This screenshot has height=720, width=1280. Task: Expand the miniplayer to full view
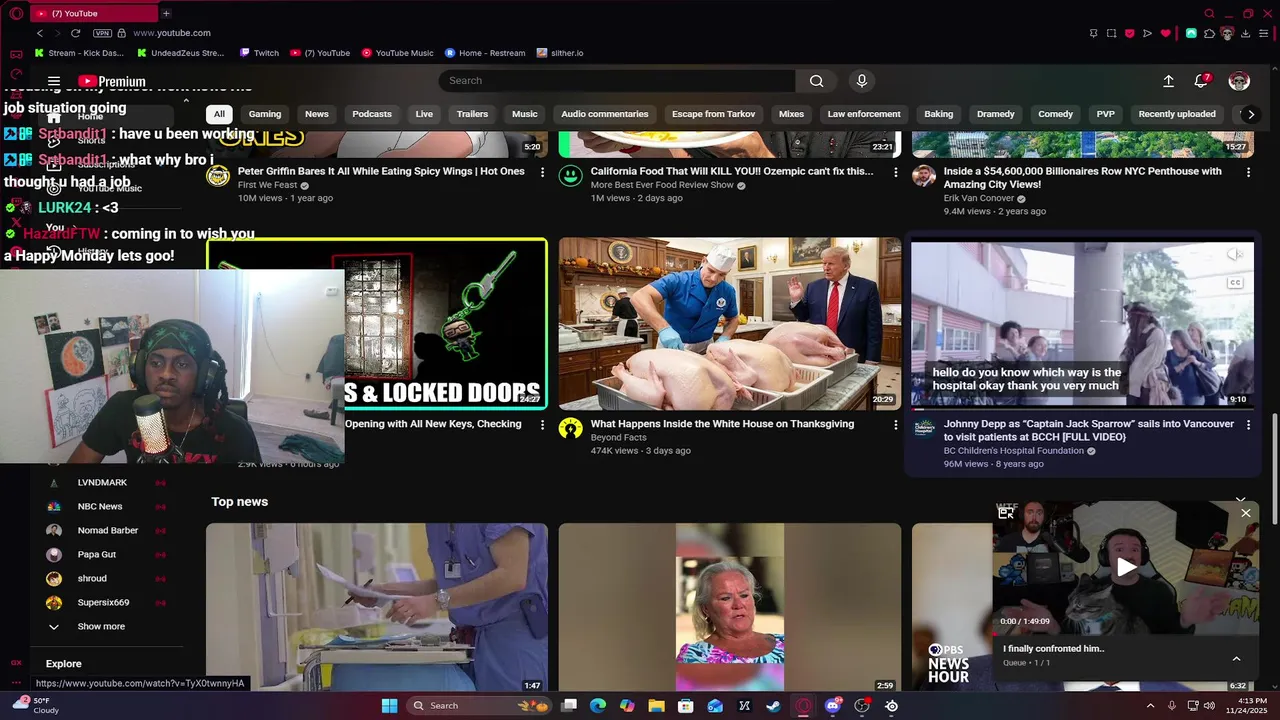coord(1006,513)
